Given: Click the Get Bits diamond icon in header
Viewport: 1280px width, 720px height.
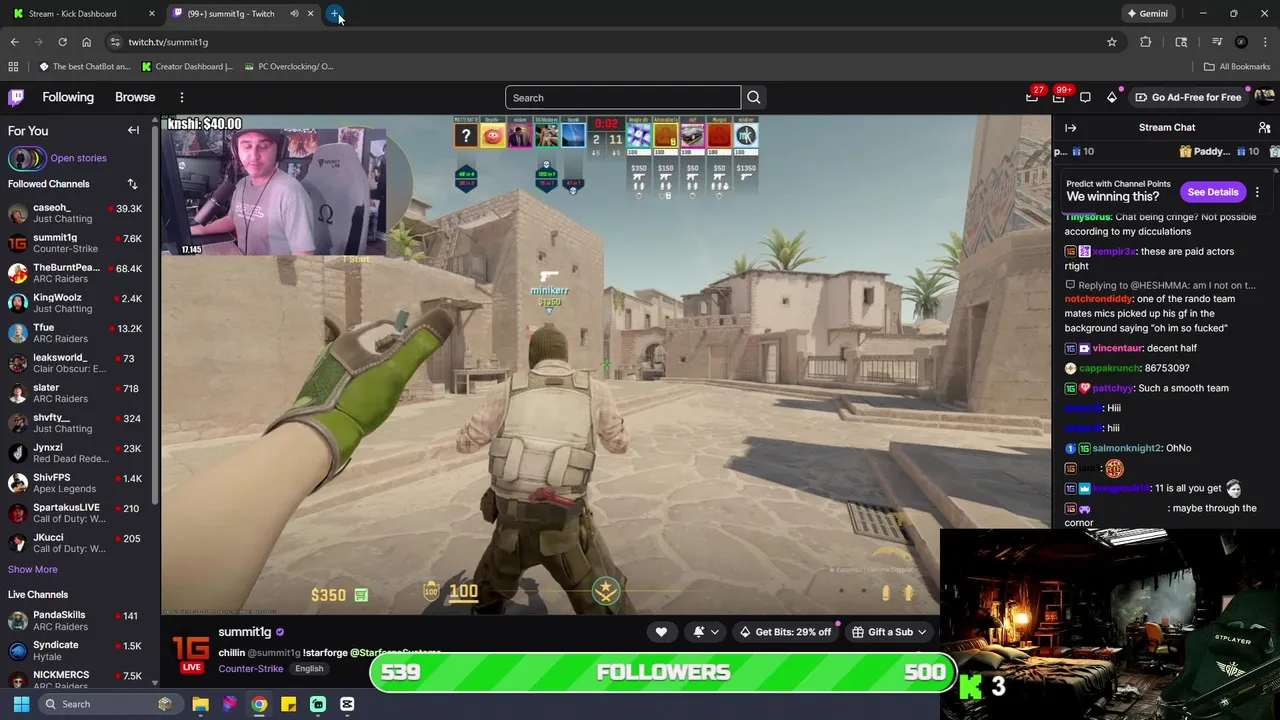Looking at the screenshot, I should click(1111, 97).
